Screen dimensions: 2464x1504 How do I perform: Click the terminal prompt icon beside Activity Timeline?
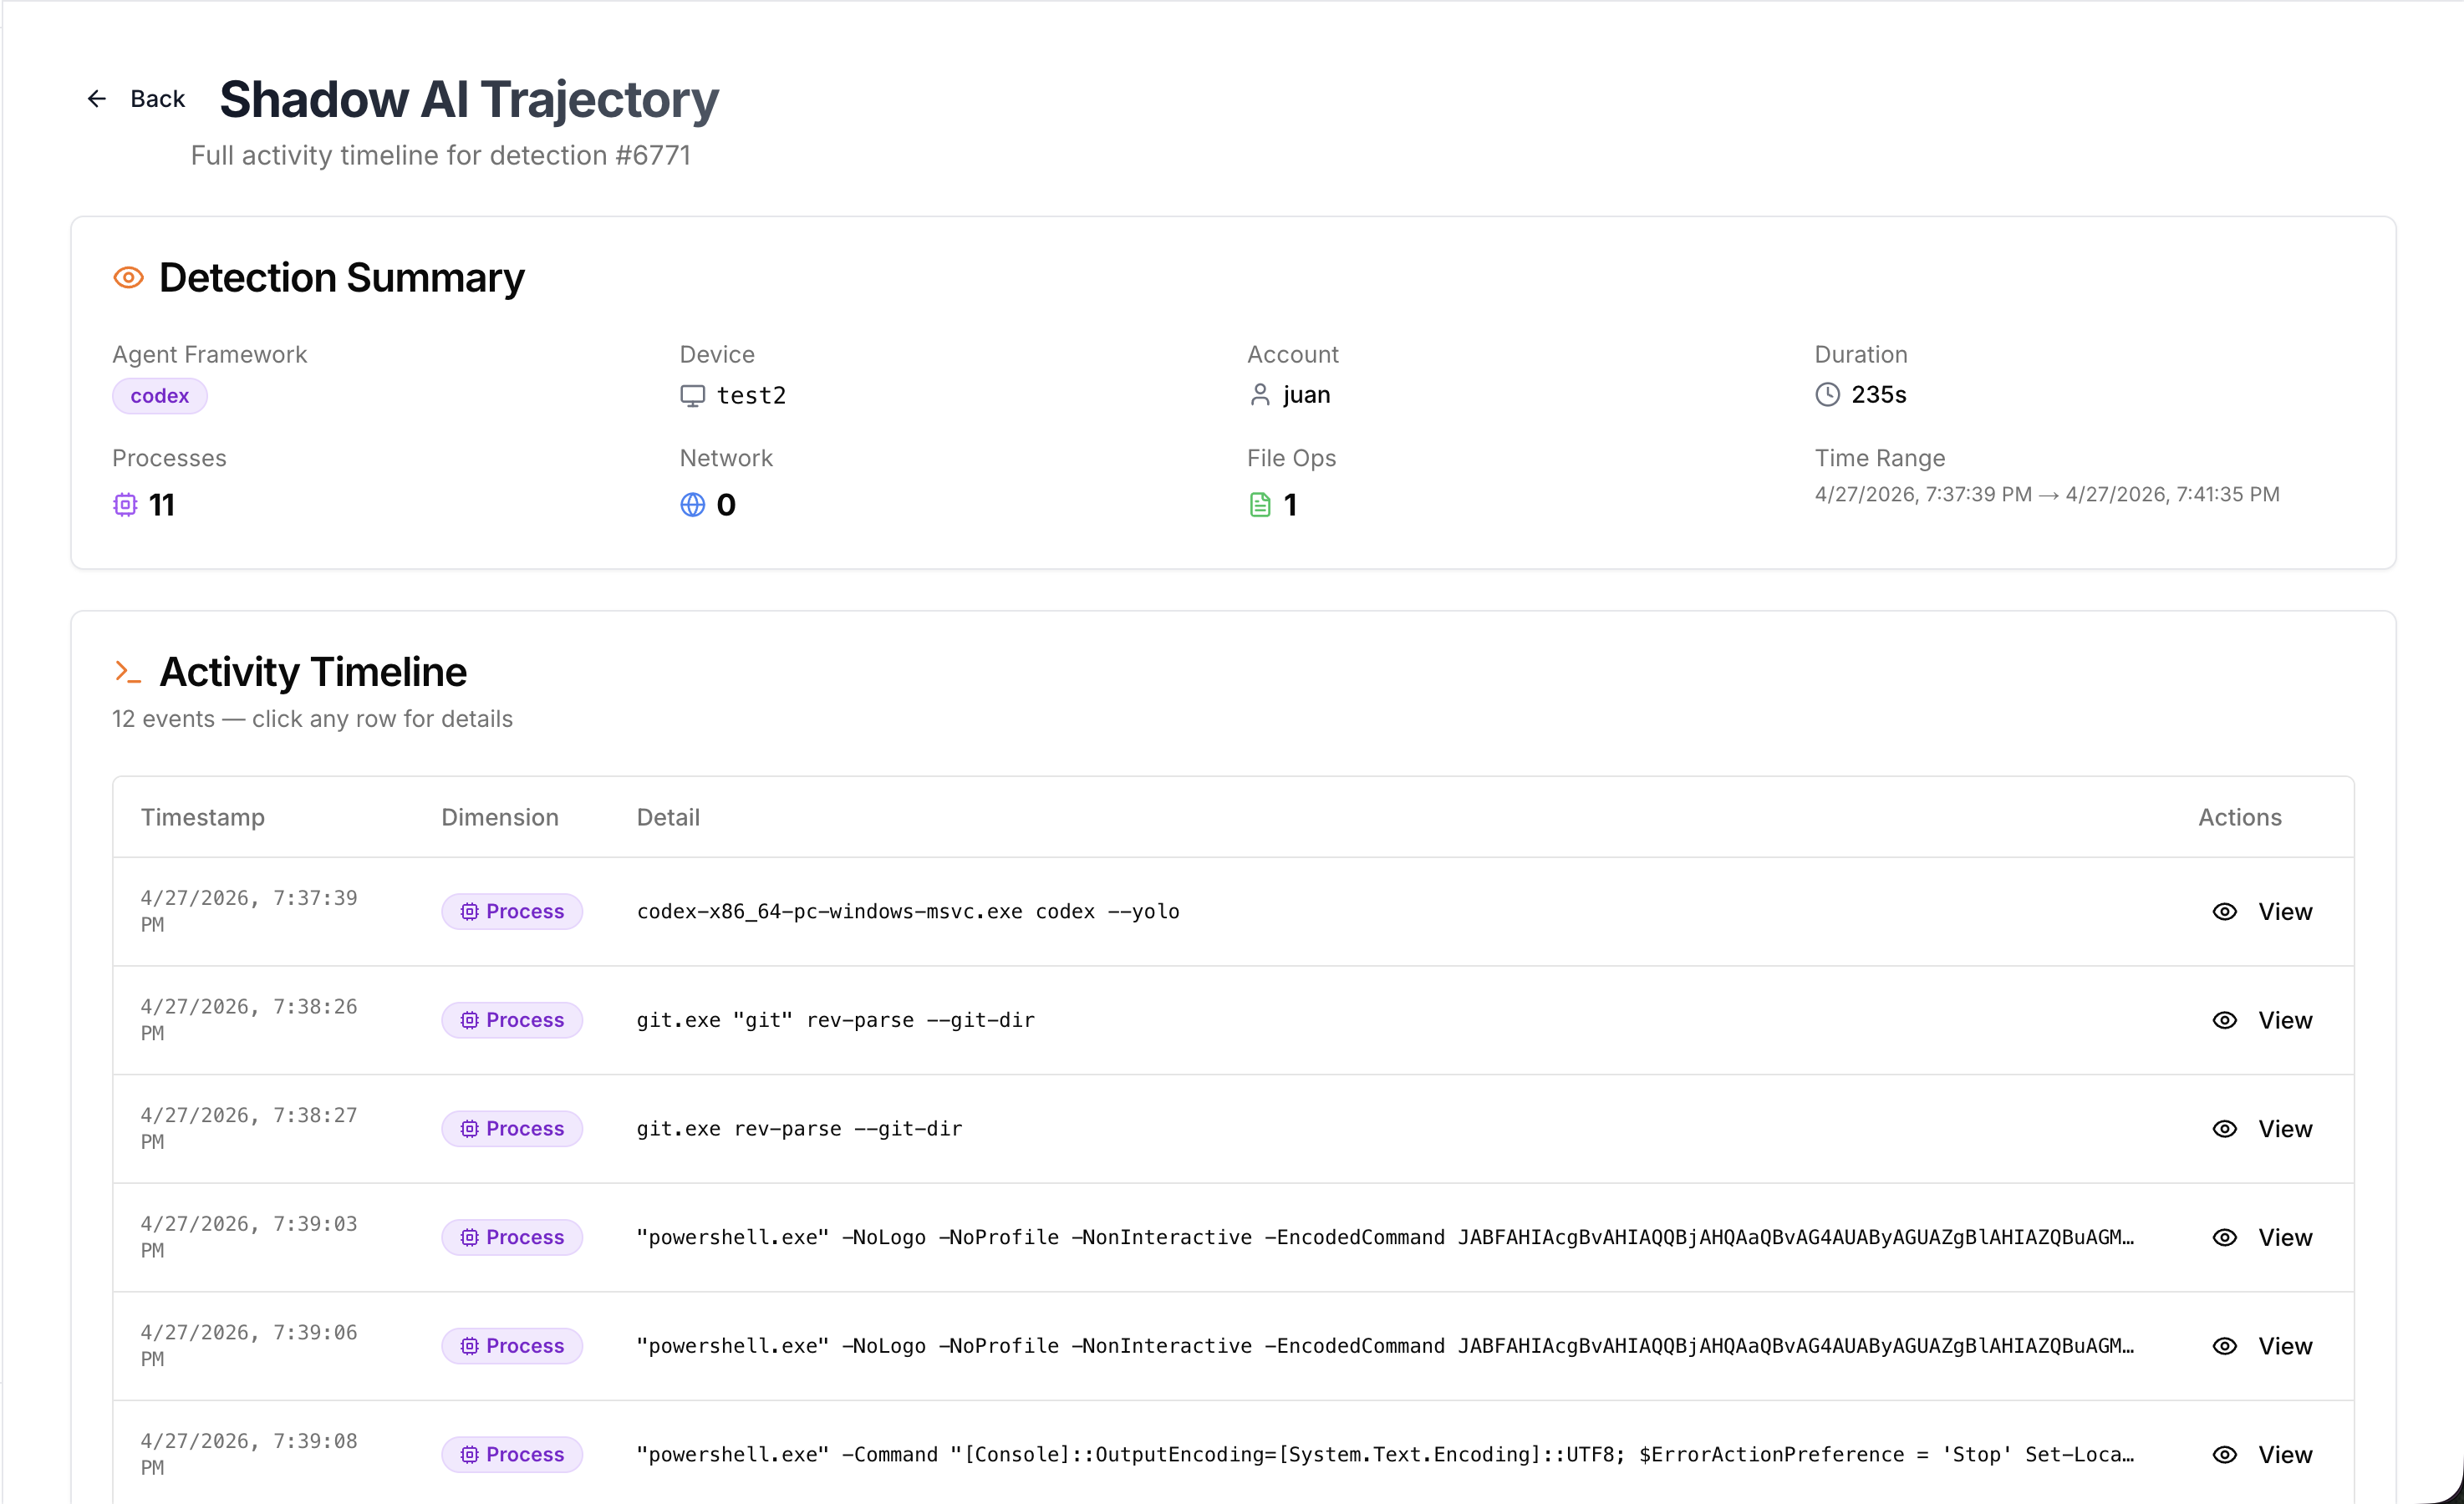coord(128,672)
